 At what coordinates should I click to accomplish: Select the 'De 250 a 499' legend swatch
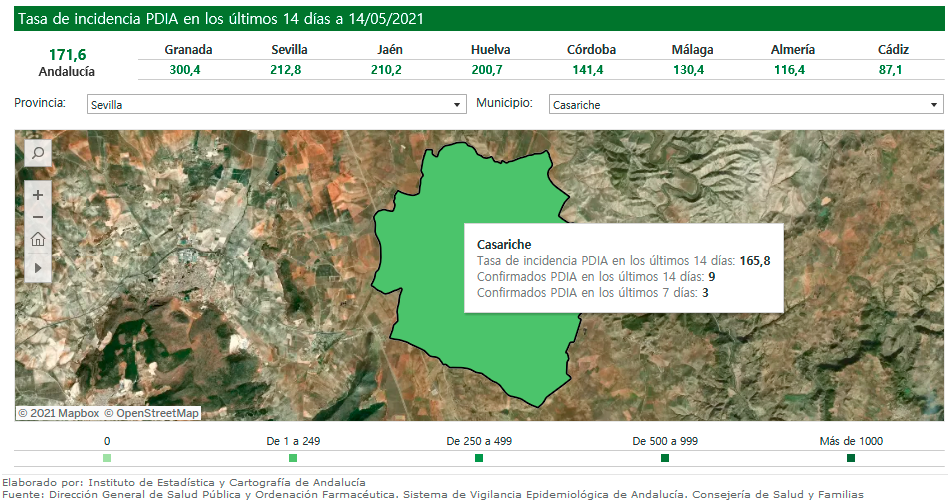click(479, 458)
